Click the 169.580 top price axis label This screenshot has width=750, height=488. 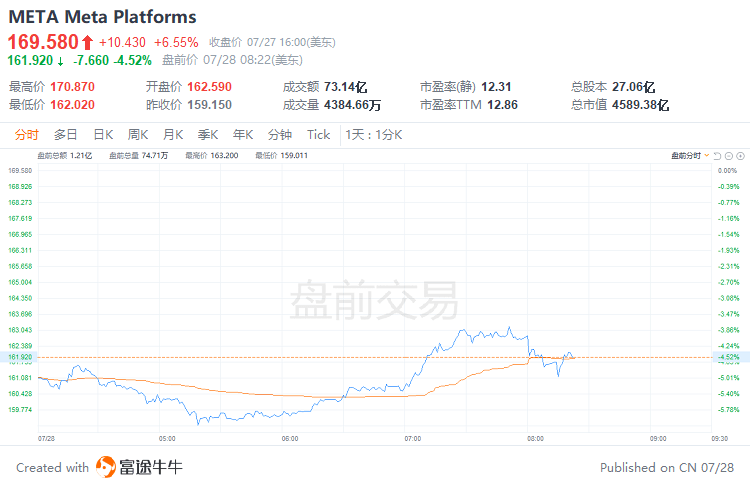click(x=20, y=170)
